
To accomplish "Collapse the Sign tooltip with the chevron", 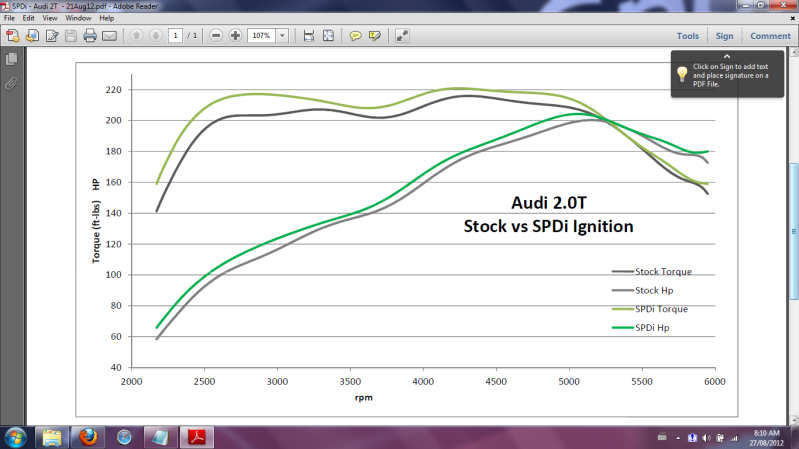I will pyautogui.click(x=727, y=56).
